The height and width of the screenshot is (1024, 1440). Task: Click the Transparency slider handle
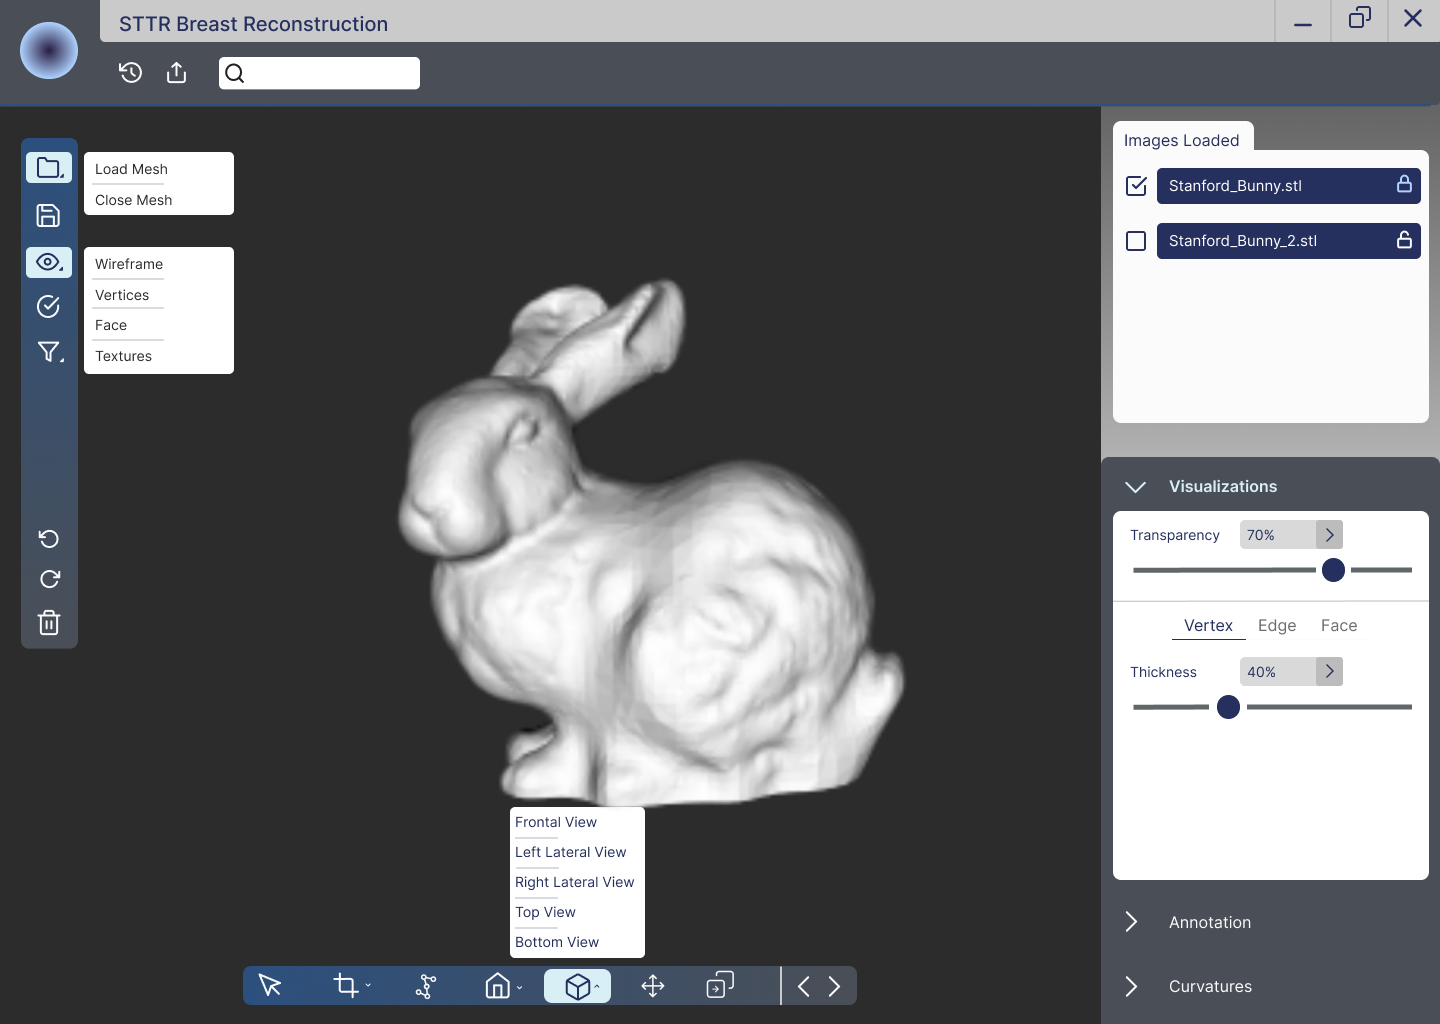coord(1333,570)
